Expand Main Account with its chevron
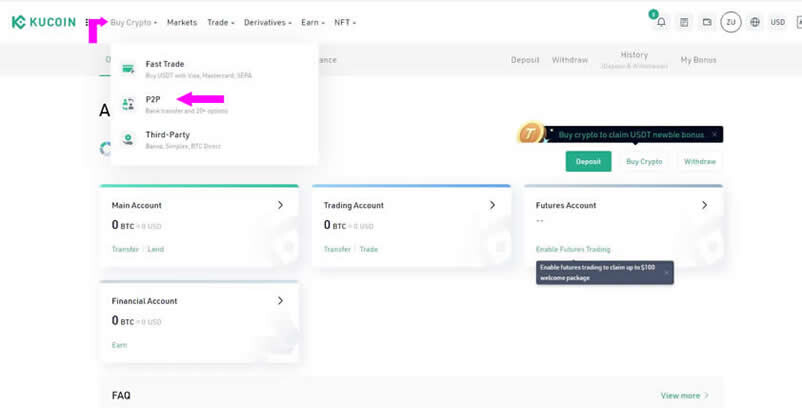 280,205
